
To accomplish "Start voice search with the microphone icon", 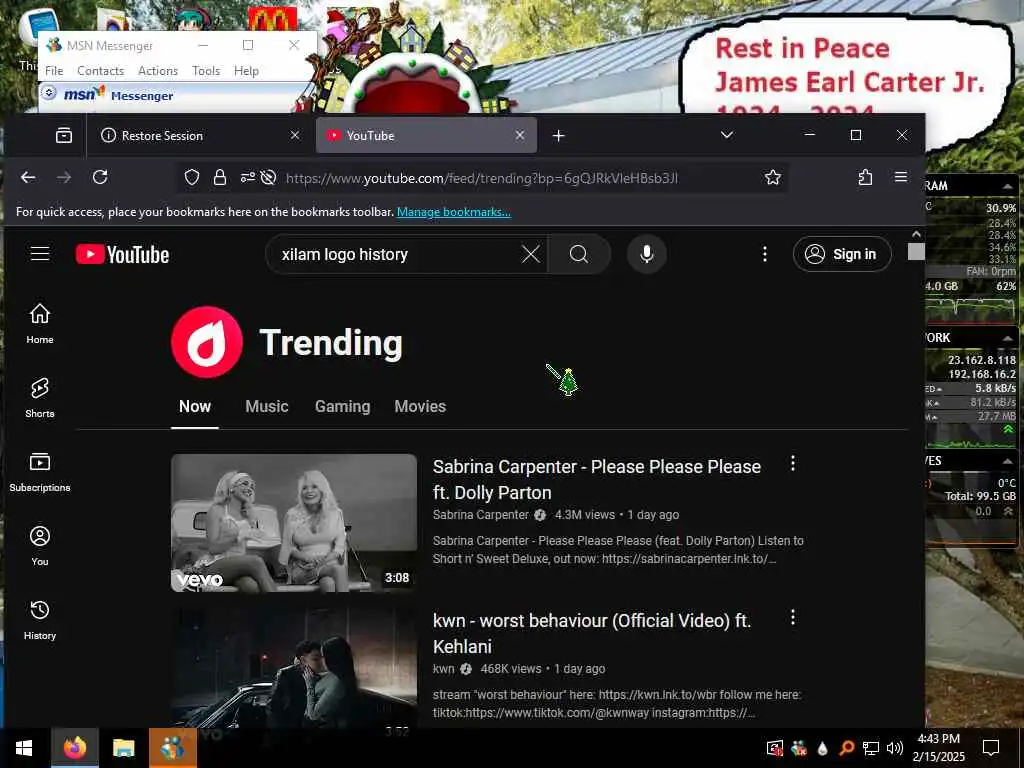I will [x=647, y=254].
